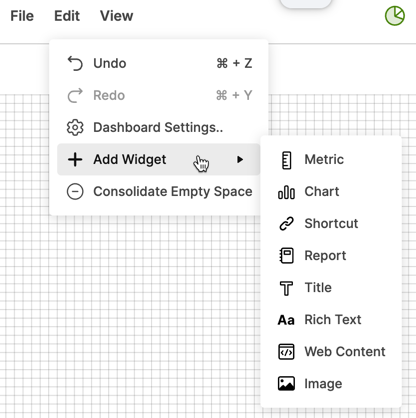This screenshot has width=416, height=418.
Task: Click an empty dashboard grid cell
Action: point(133,300)
